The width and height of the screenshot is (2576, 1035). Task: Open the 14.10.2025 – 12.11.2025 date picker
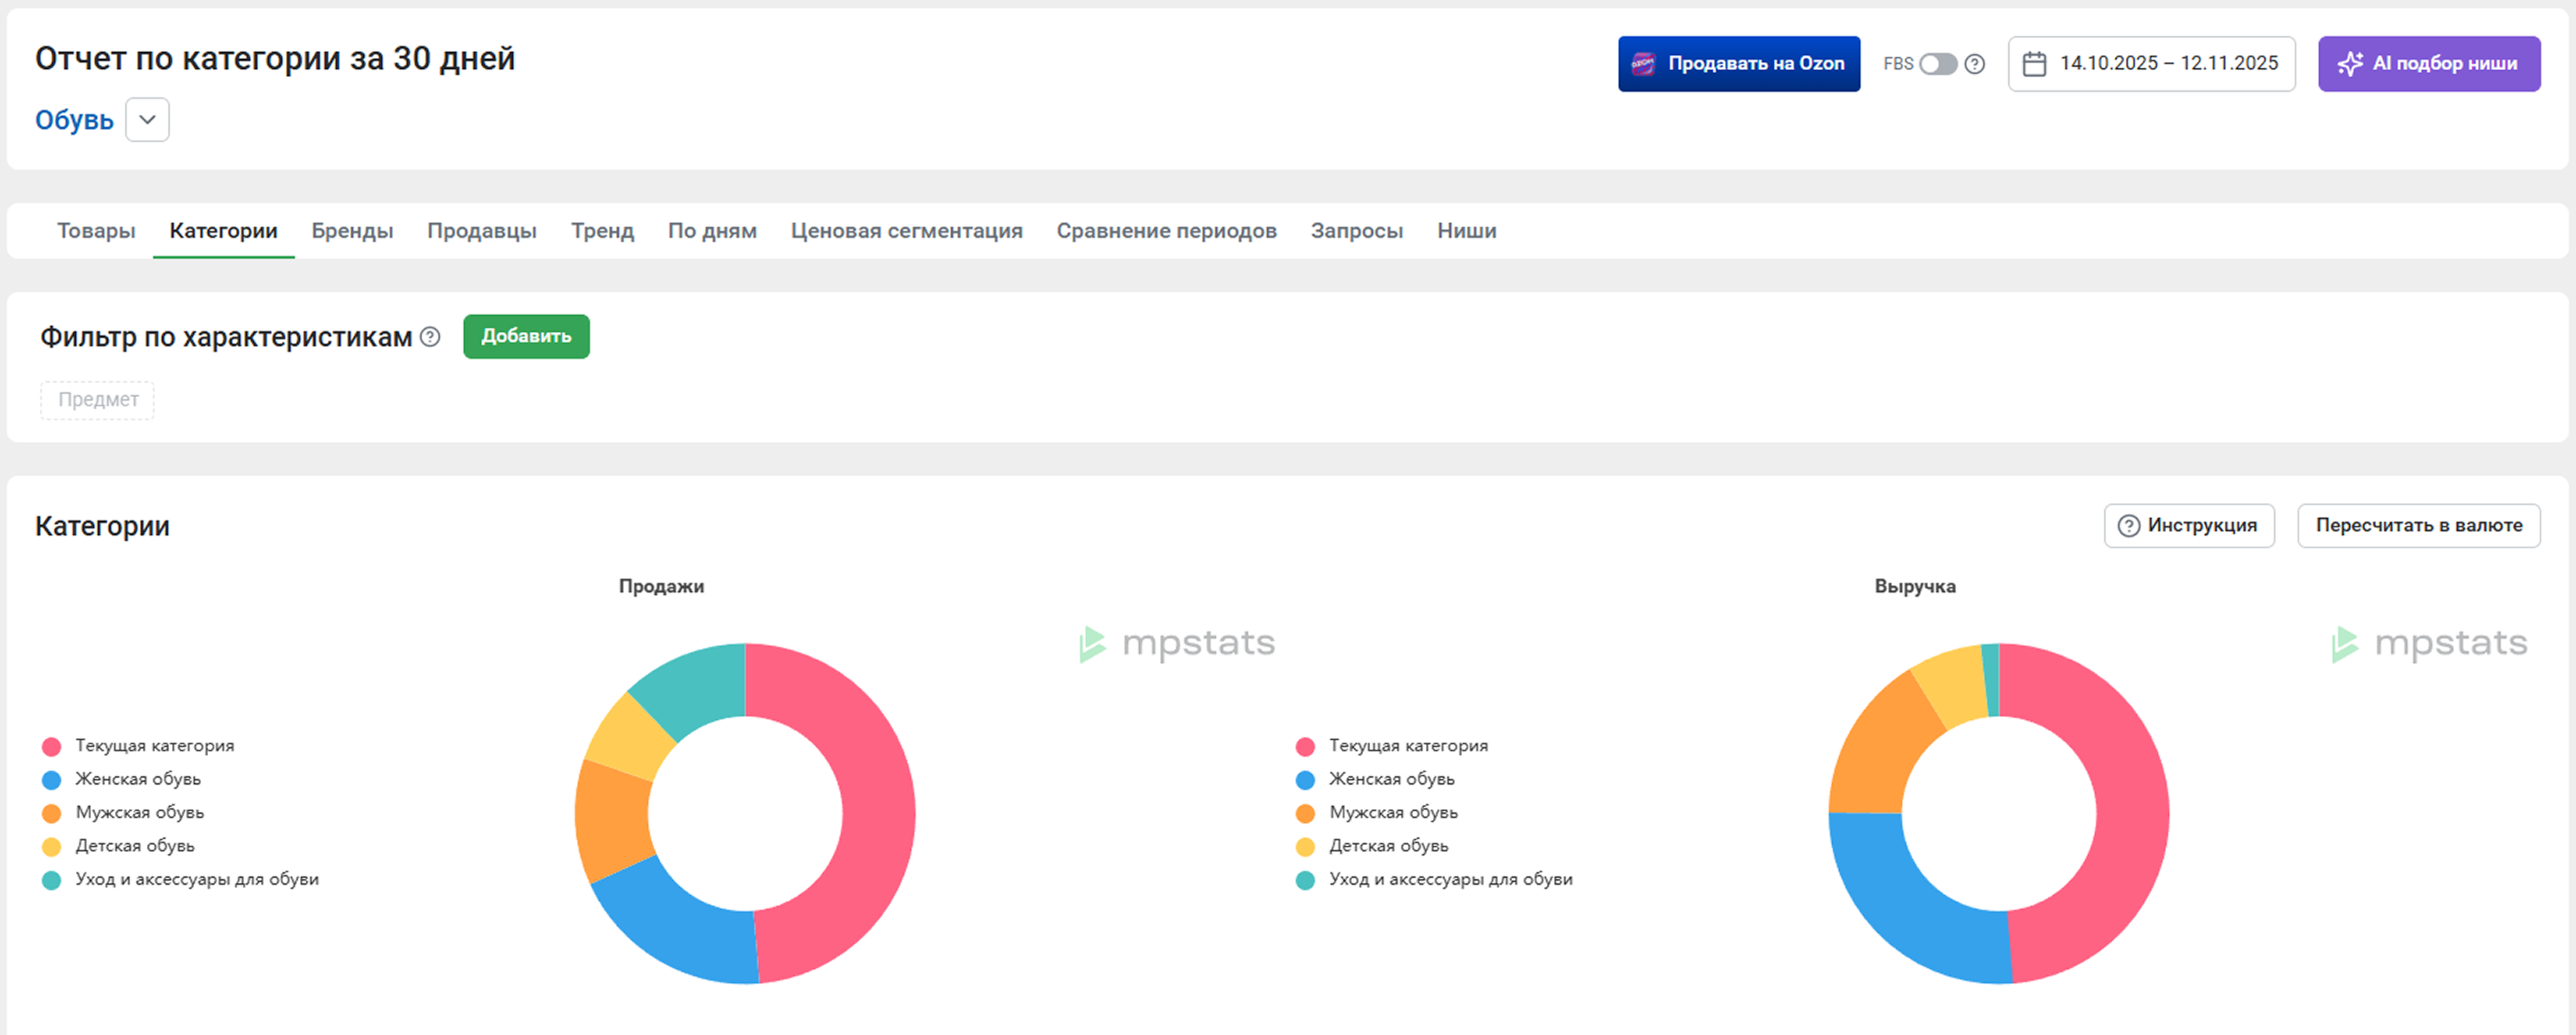click(x=2167, y=64)
